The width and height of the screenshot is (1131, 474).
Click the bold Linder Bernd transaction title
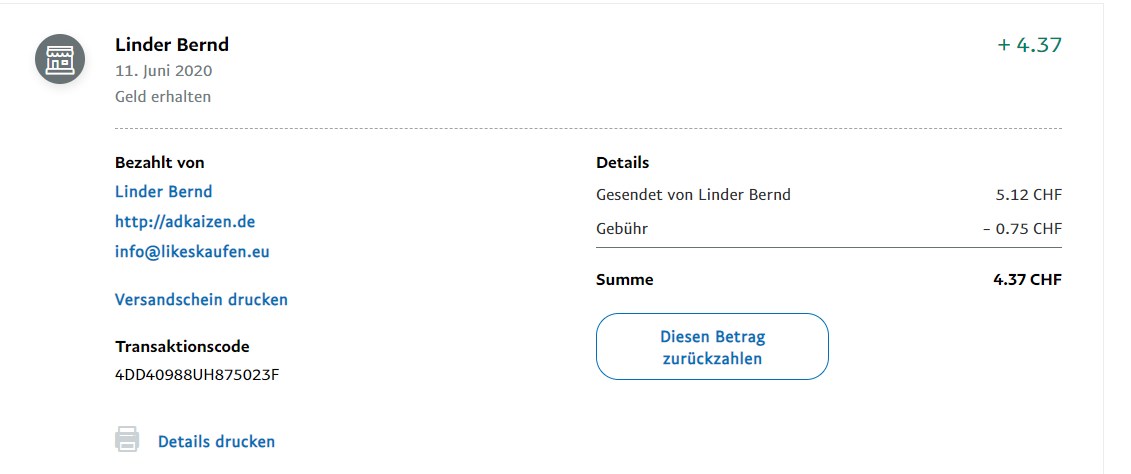(x=172, y=45)
